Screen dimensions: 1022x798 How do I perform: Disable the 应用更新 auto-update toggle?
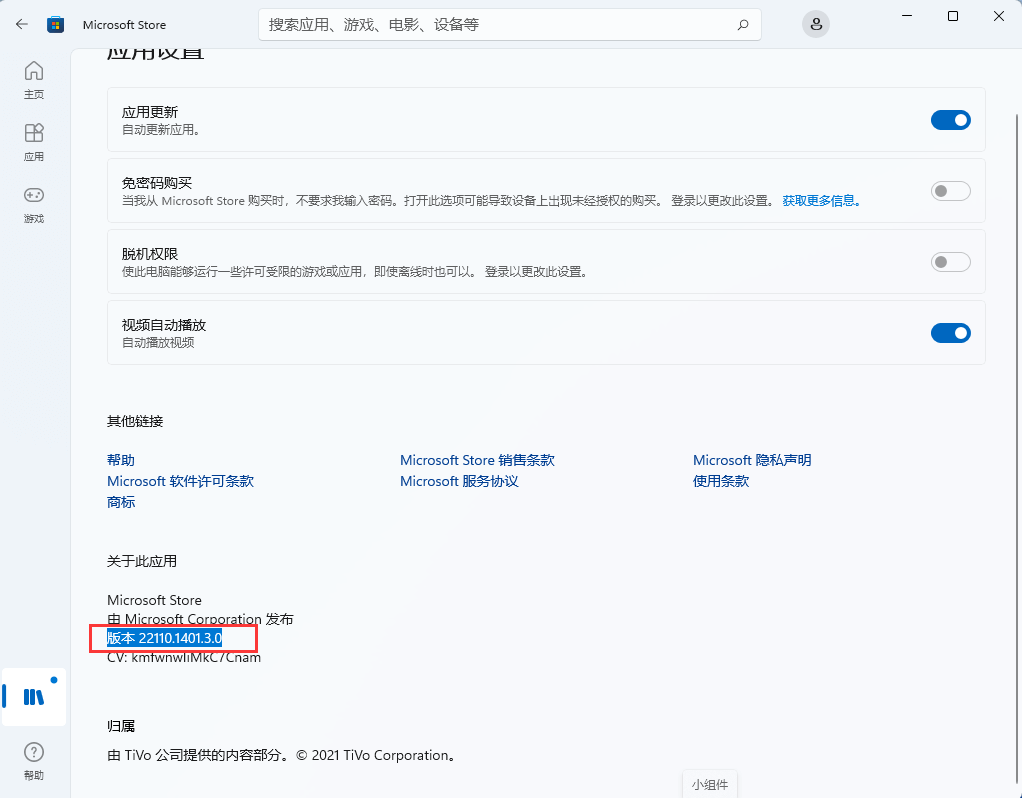coord(950,120)
